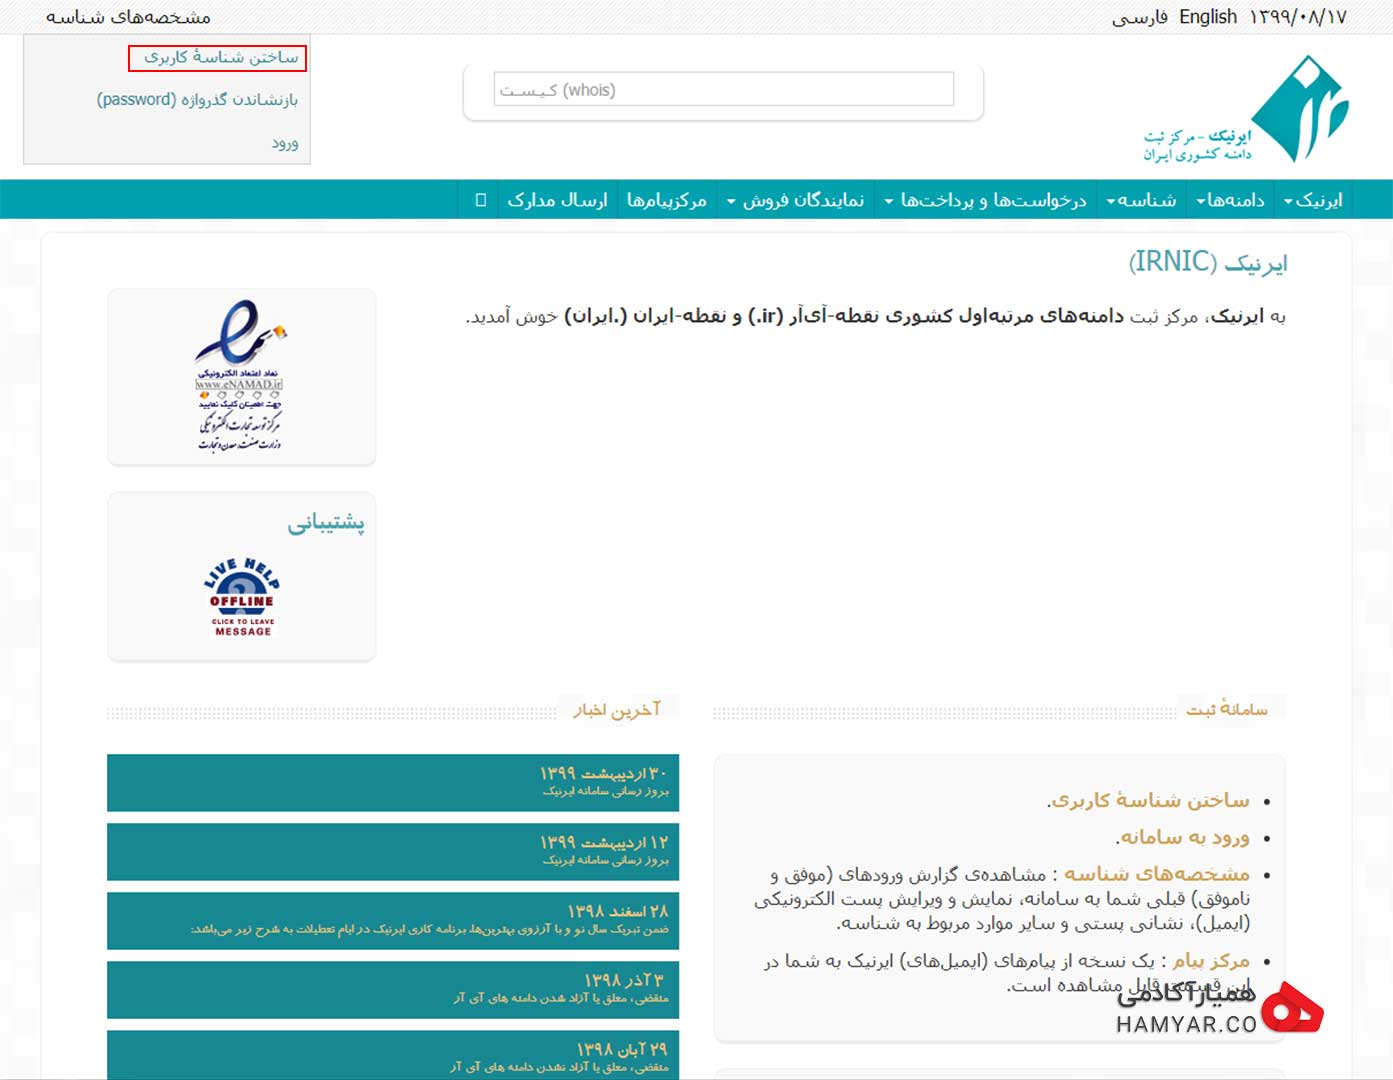Image resolution: width=1393 pixels, height=1080 pixels.
Task: Click the IRNIC logo at top right
Action: (1247, 109)
